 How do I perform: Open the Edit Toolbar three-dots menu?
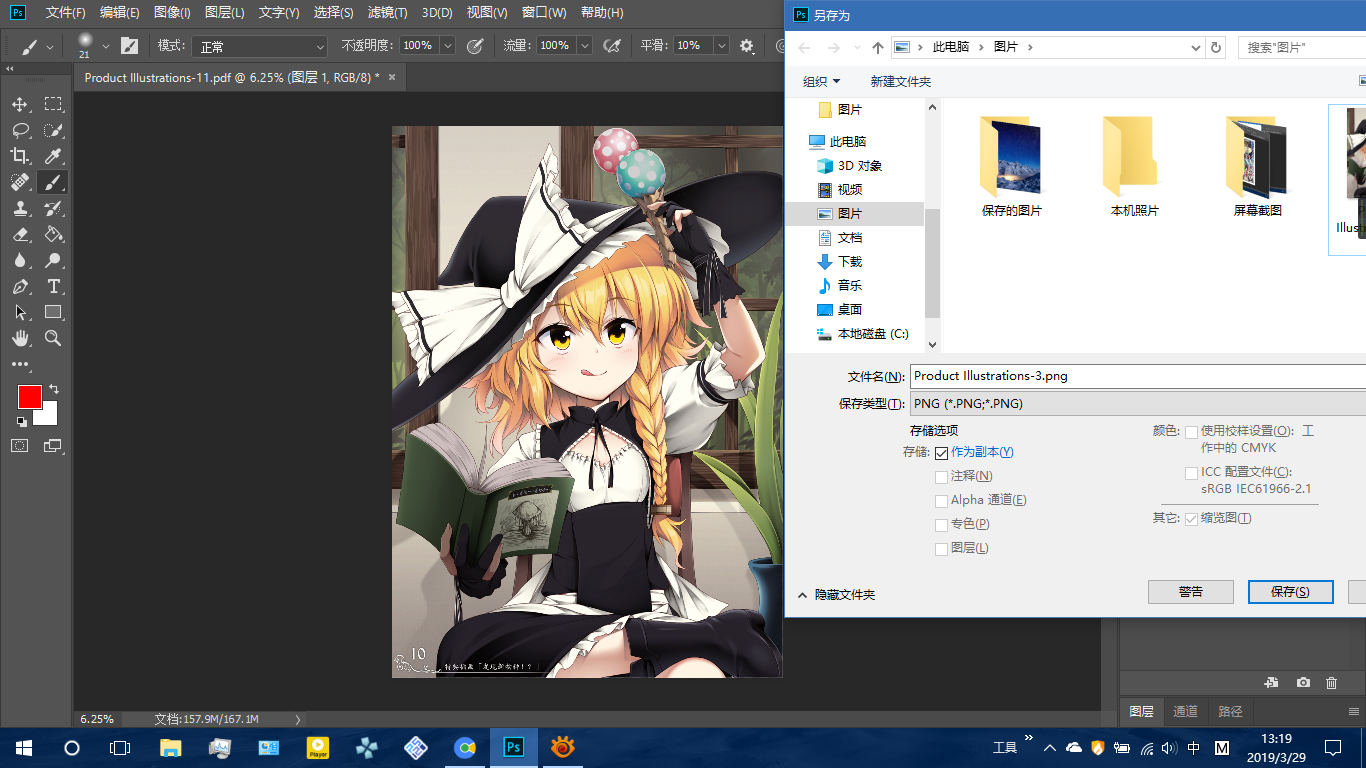pyautogui.click(x=20, y=365)
